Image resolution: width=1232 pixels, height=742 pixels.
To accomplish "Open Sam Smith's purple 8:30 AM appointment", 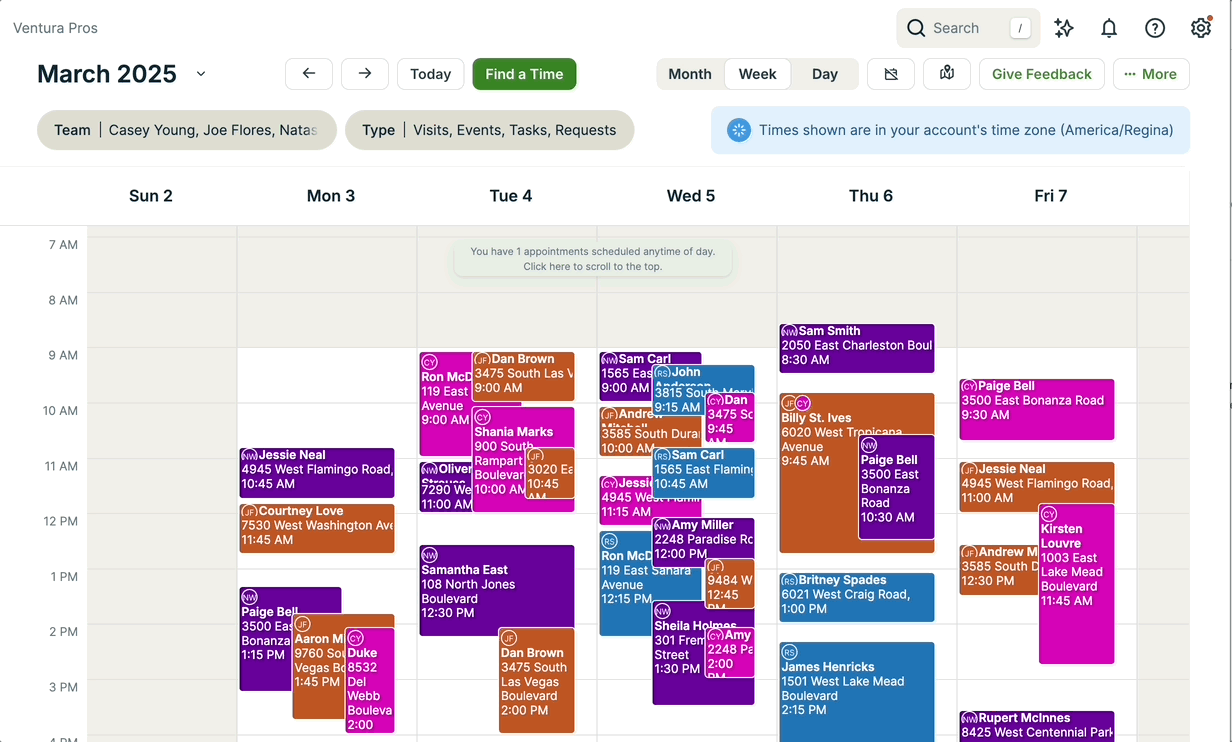I will 856,347.
